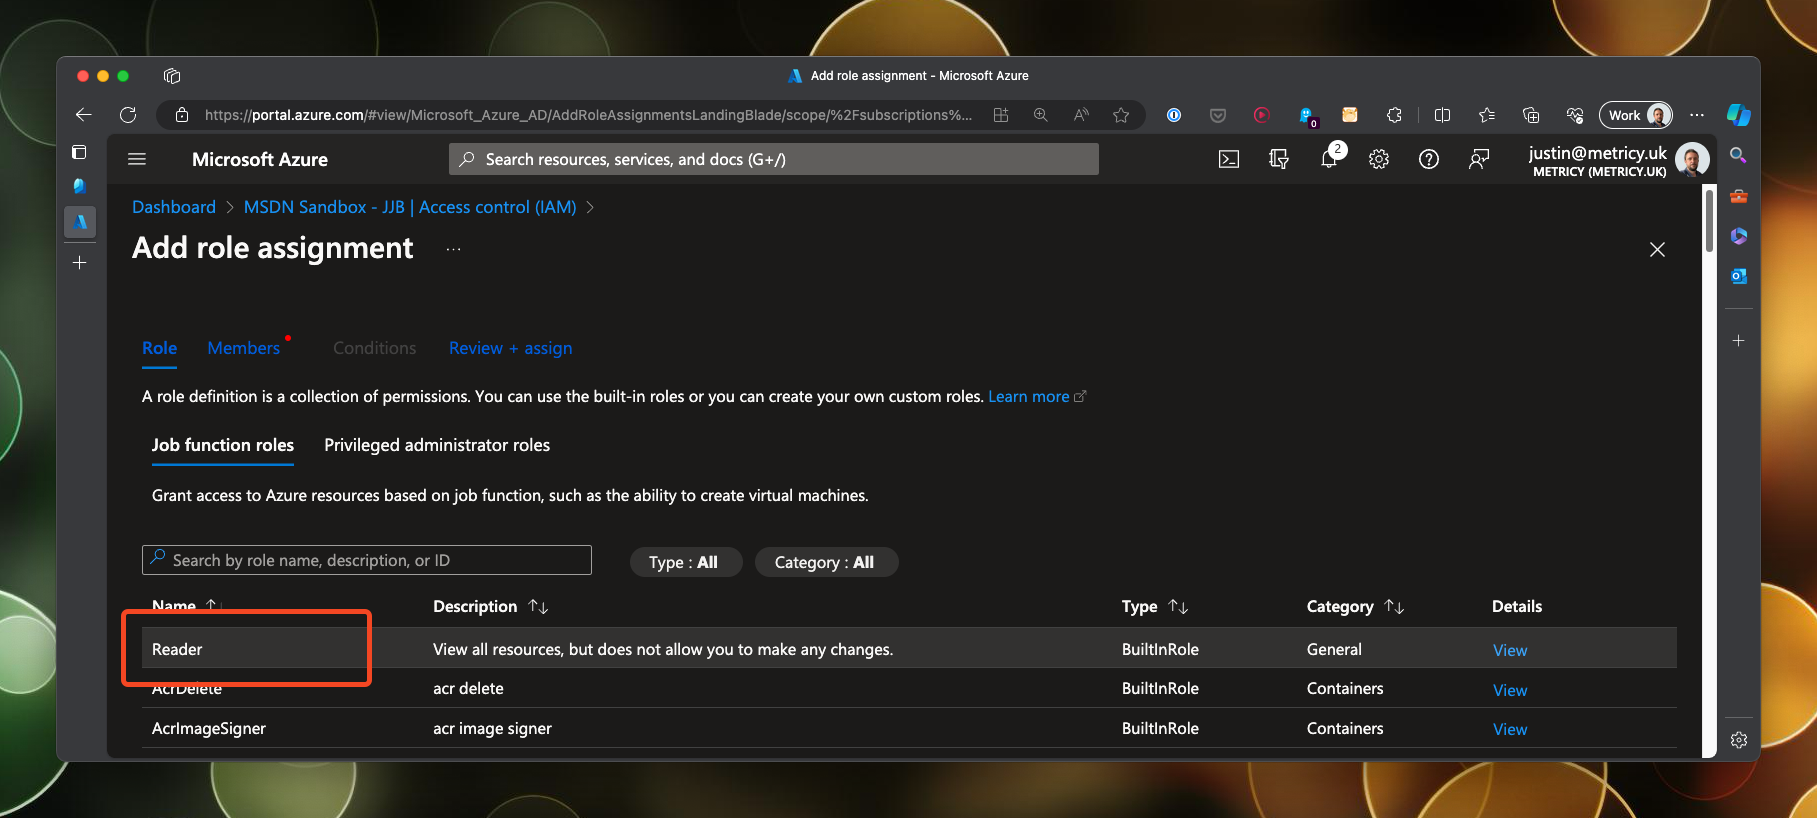1817x818 pixels.
Task: Open the read aloud icon in address bar
Action: pos(1081,115)
